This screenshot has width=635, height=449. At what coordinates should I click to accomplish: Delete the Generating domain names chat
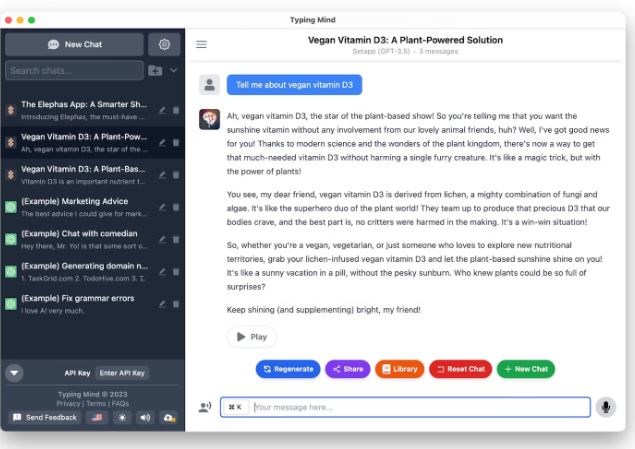pos(176,272)
